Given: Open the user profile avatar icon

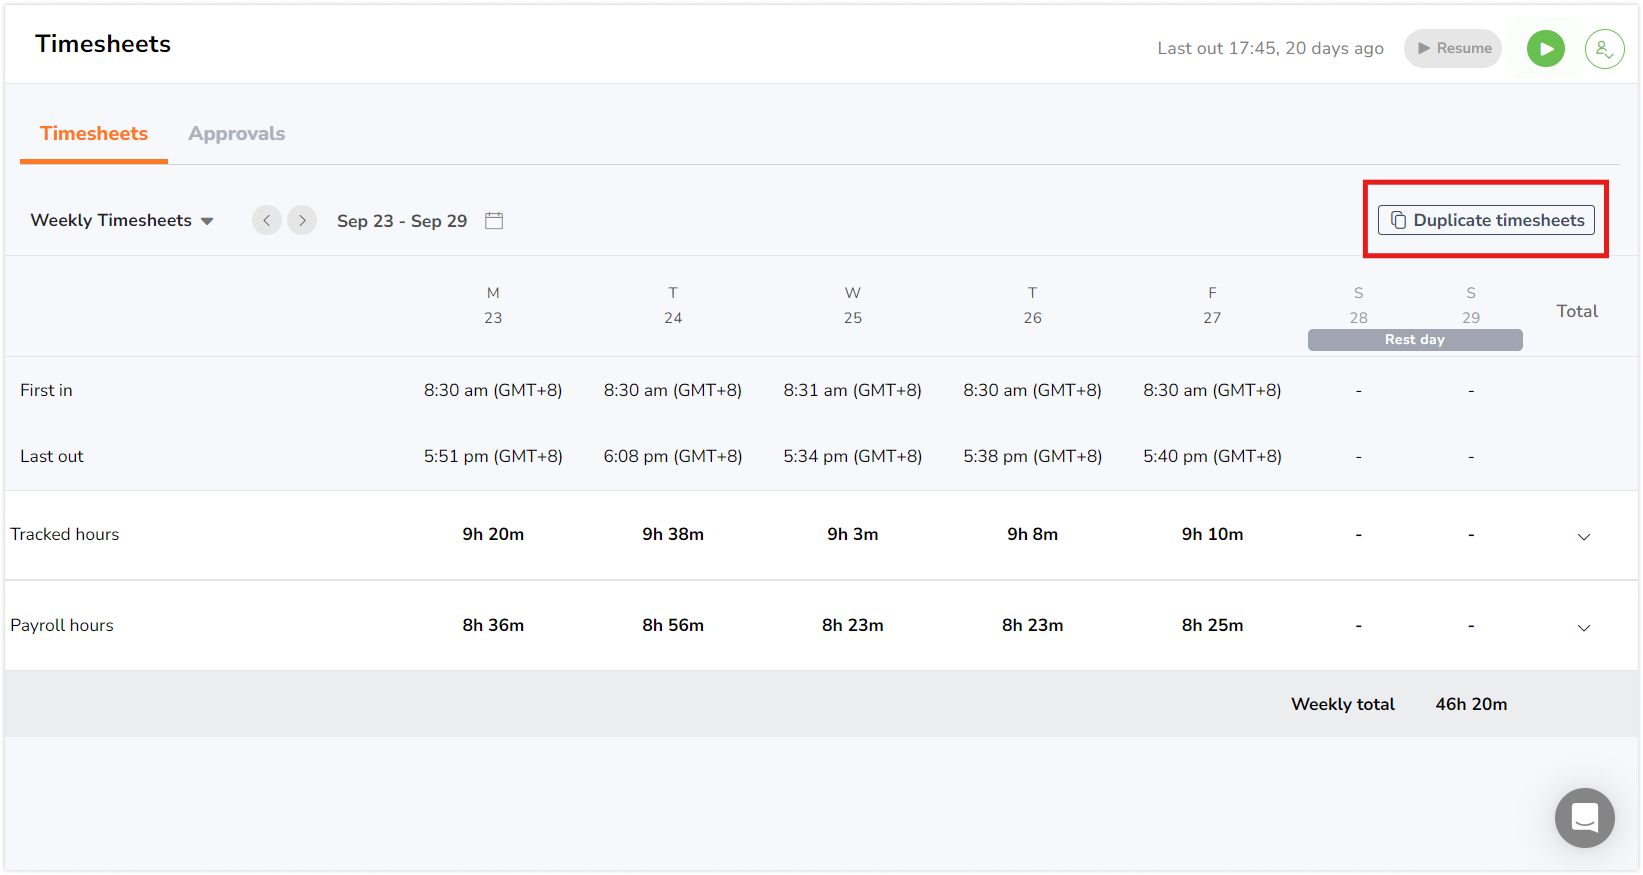Looking at the screenshot, I should (1604, 48).
